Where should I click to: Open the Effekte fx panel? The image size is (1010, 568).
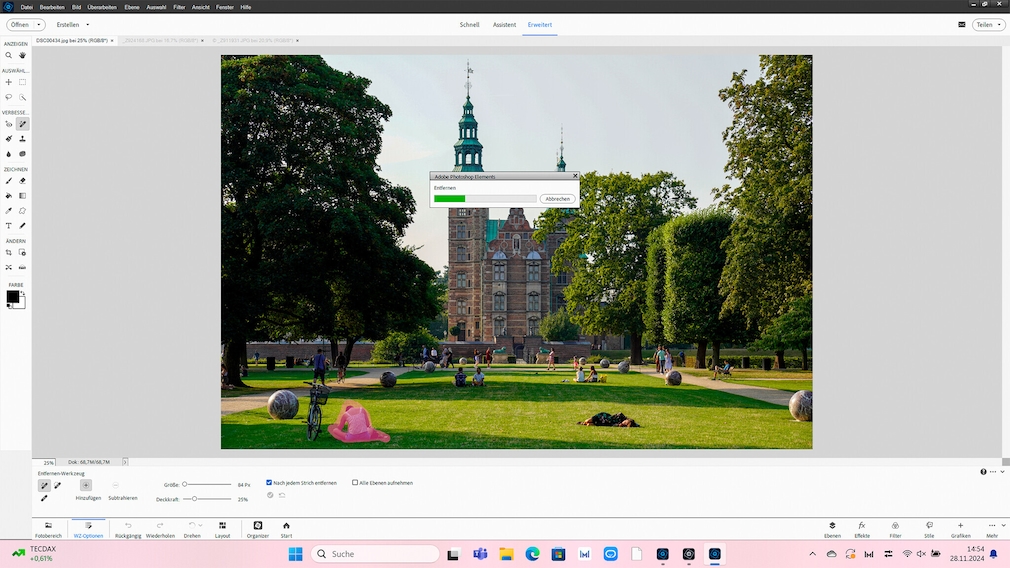[862, 529]
